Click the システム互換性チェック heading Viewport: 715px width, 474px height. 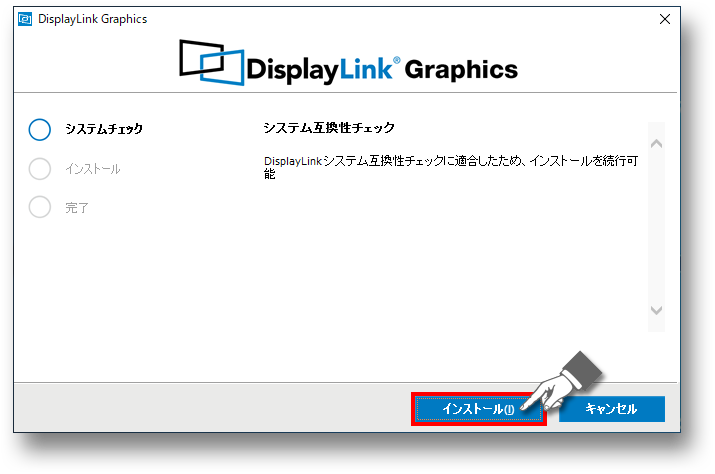tap(329, 128)
